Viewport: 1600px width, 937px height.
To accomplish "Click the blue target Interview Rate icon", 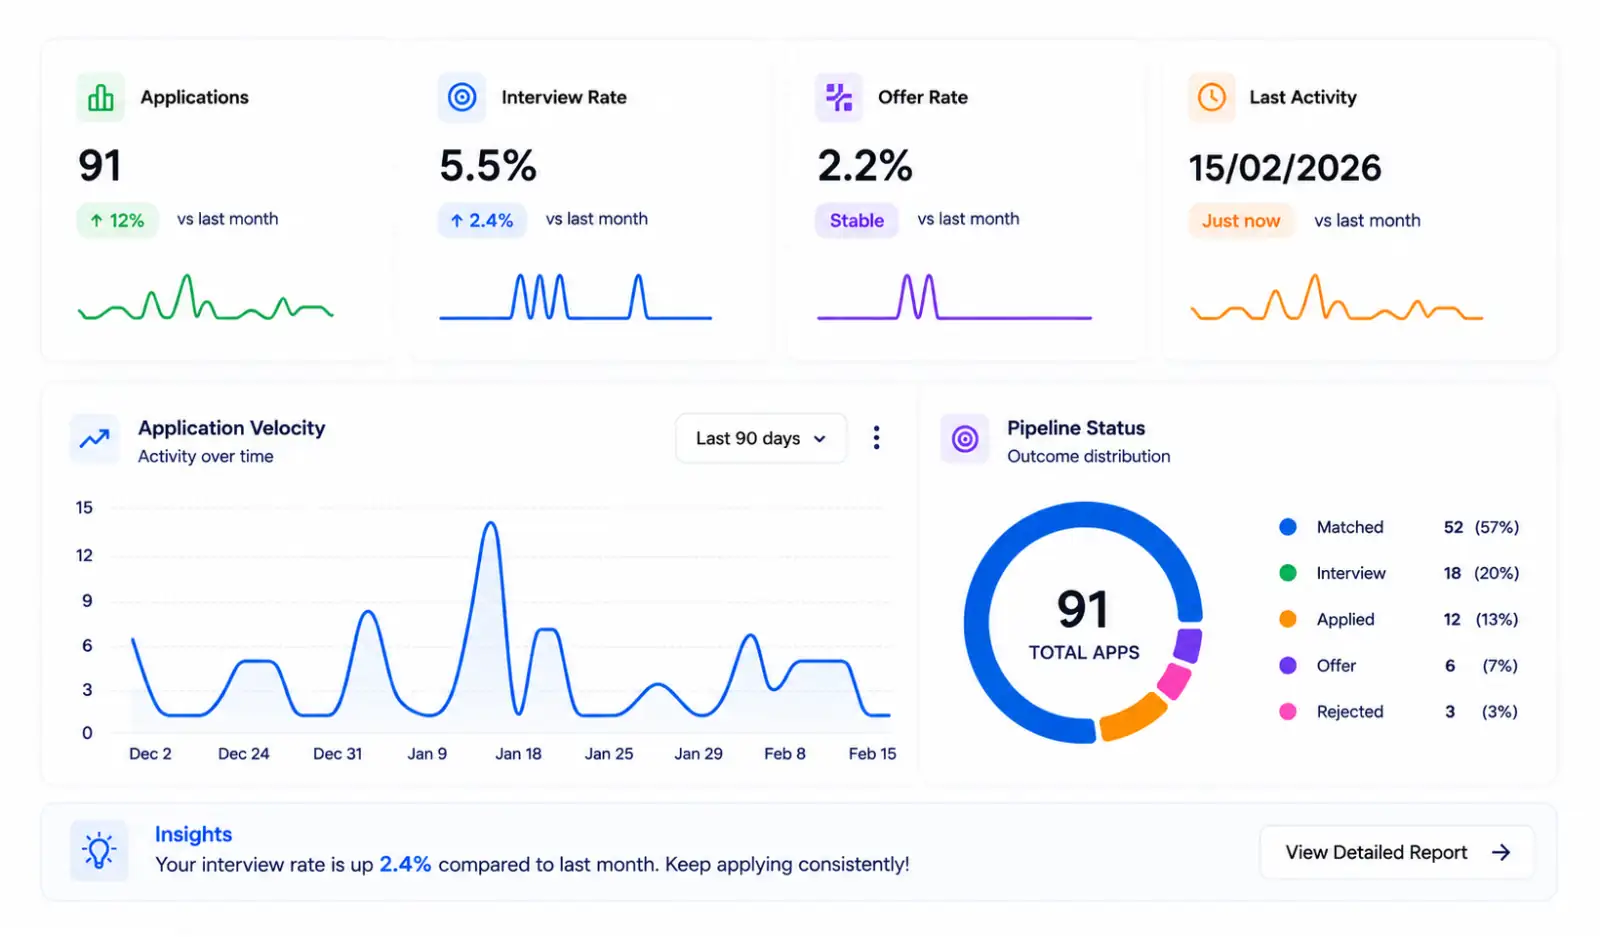I will [x=462, y=97].
